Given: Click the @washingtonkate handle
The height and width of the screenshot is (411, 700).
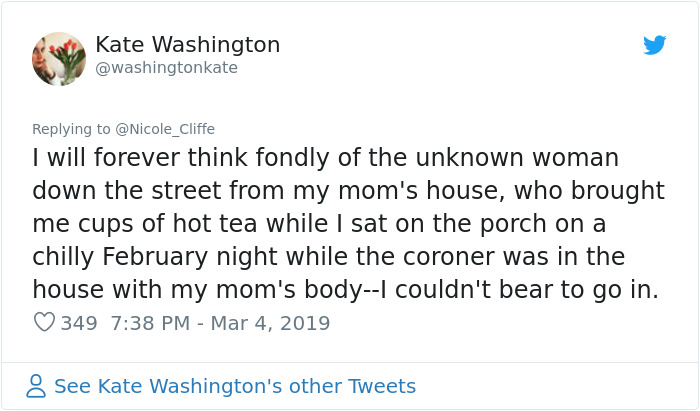Looking at the screenshot, I should [166, 68].
